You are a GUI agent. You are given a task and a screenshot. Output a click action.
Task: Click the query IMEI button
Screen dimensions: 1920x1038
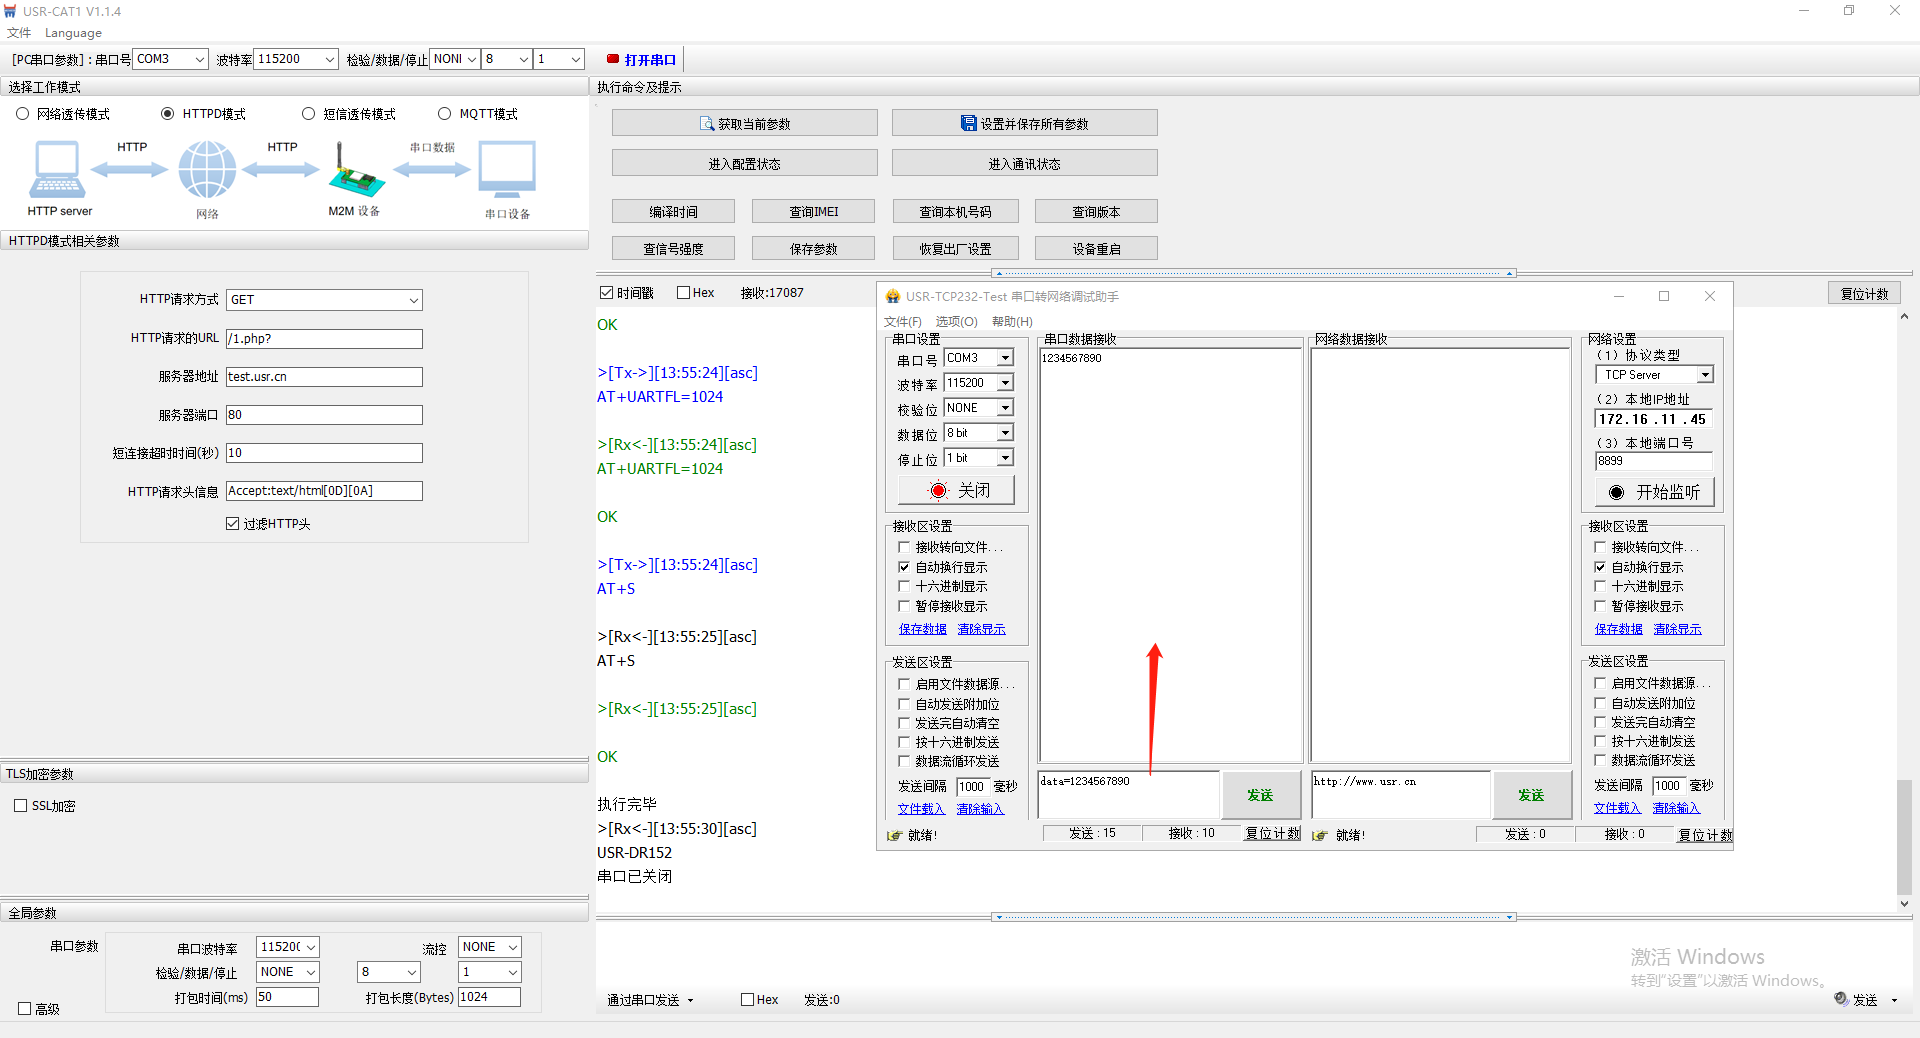[813, 212]
